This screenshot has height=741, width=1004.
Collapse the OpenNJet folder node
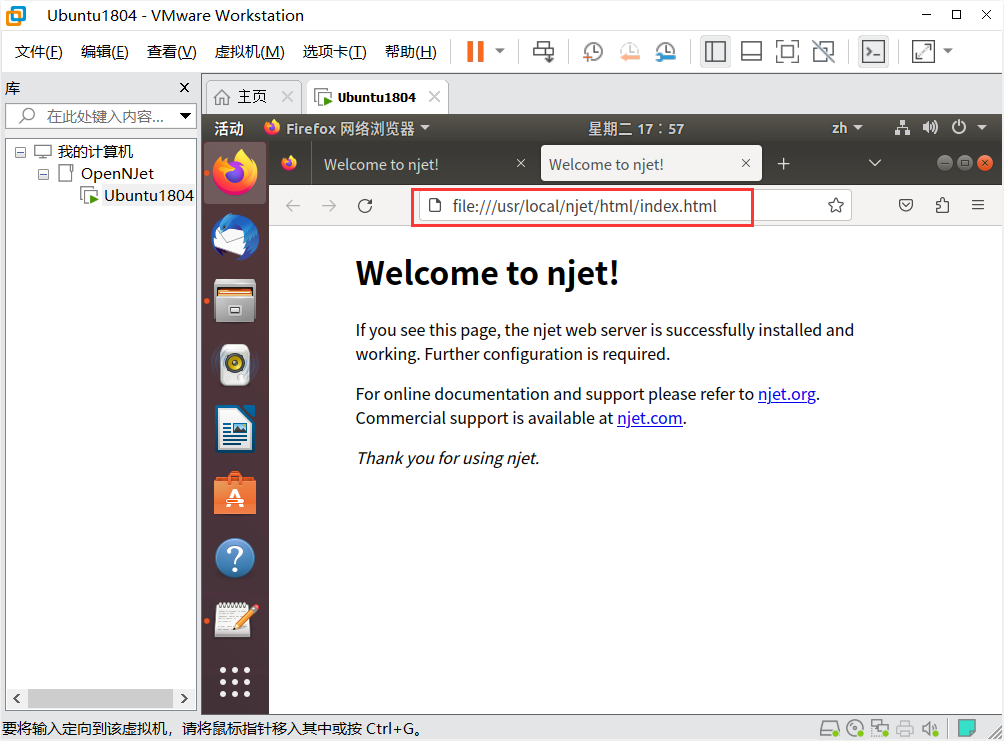coord(44,174)
